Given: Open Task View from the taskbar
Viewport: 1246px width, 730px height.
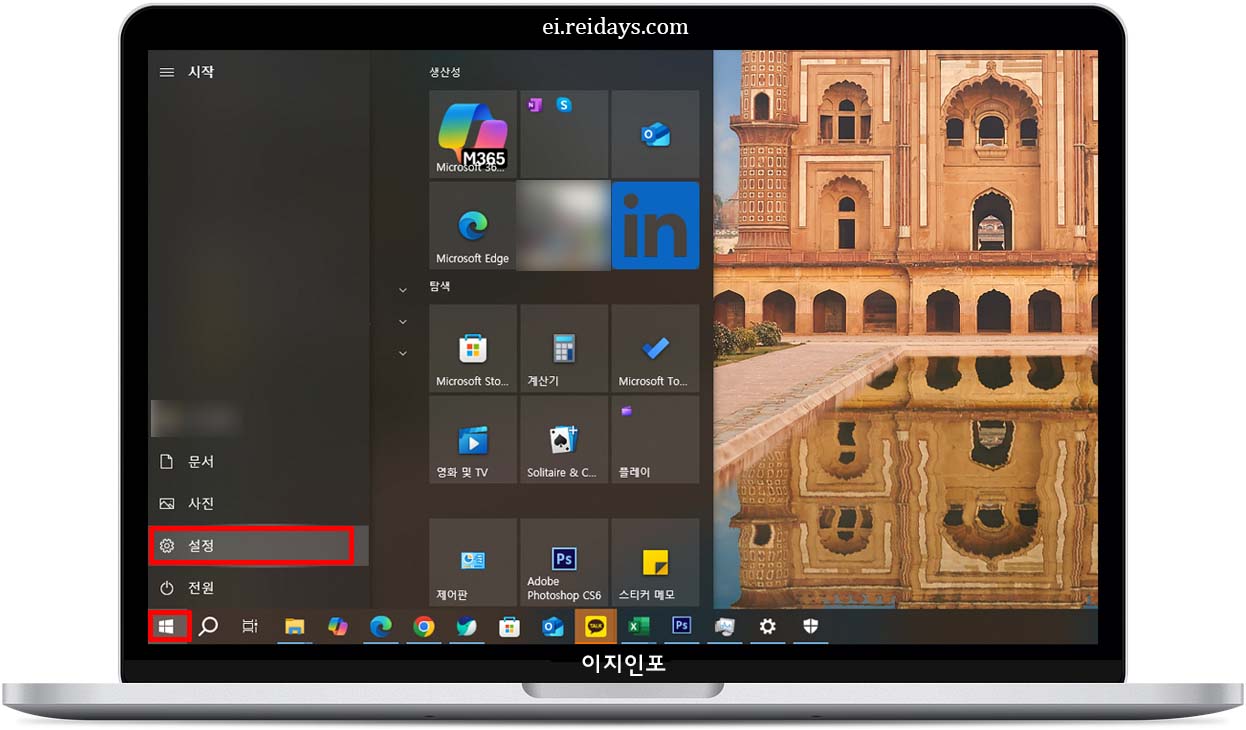Looking at the screenshot, I should [248, 626].
